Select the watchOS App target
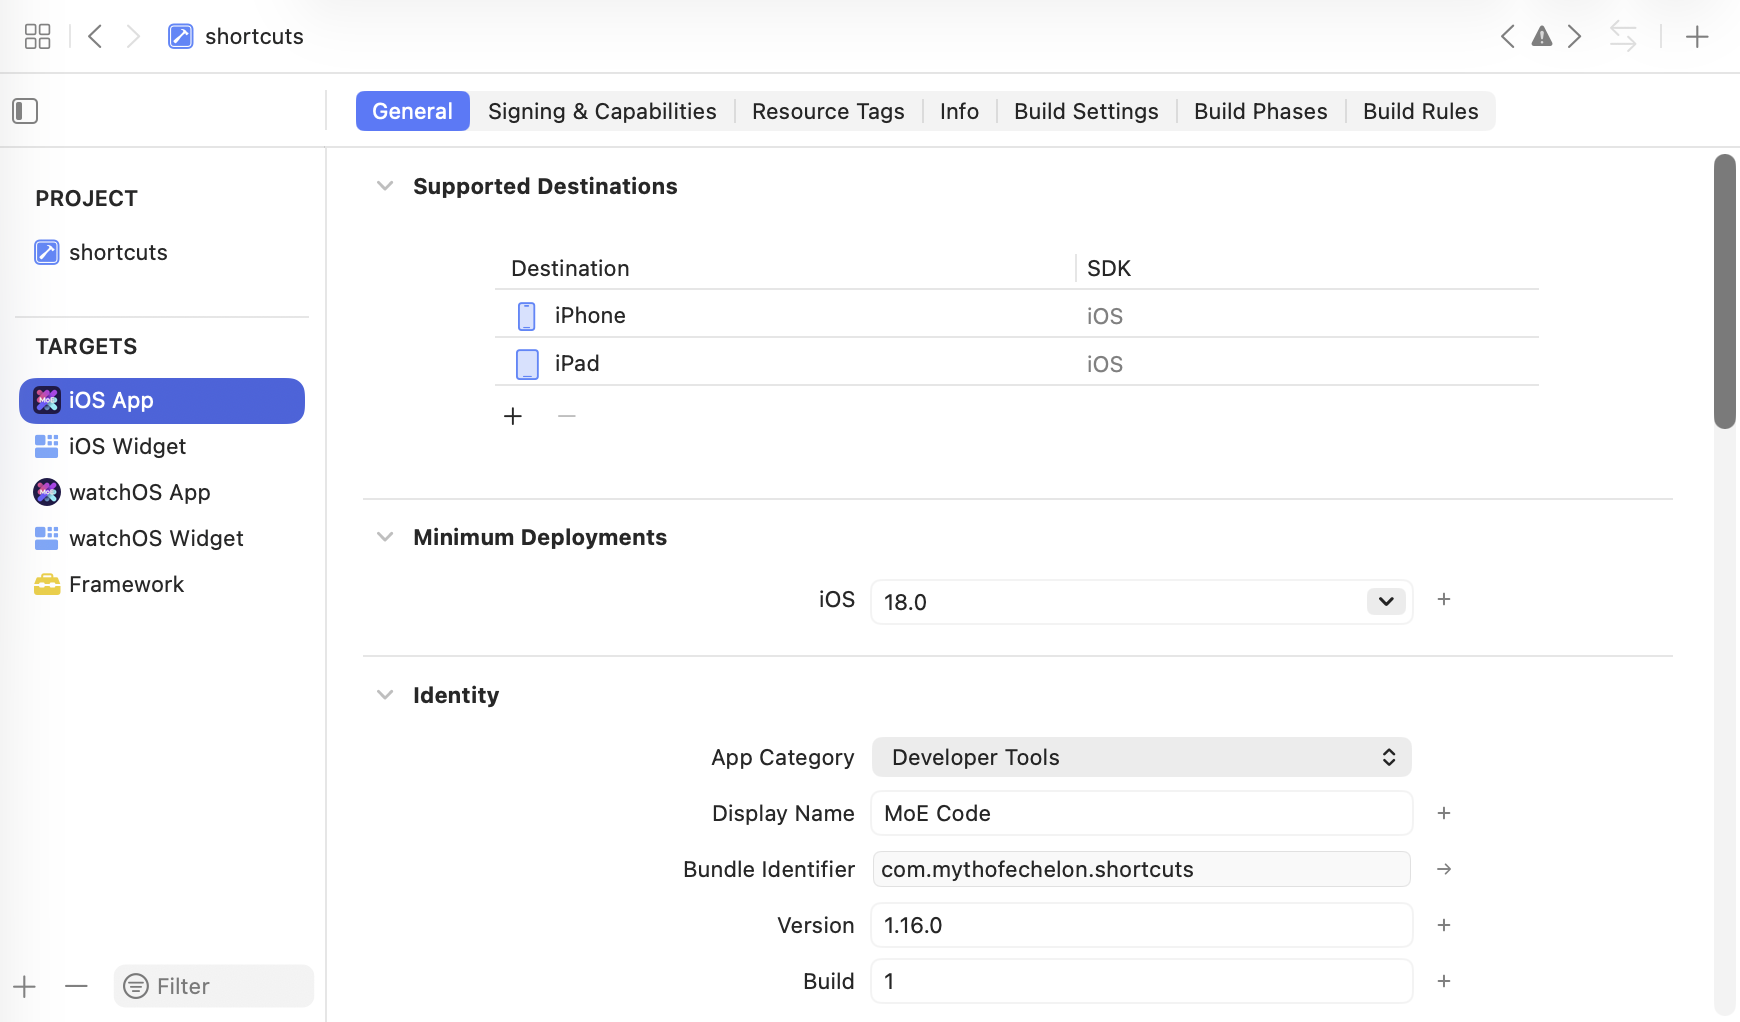Viewport: 1740px width, 1022px height. [x=162, y=492]
